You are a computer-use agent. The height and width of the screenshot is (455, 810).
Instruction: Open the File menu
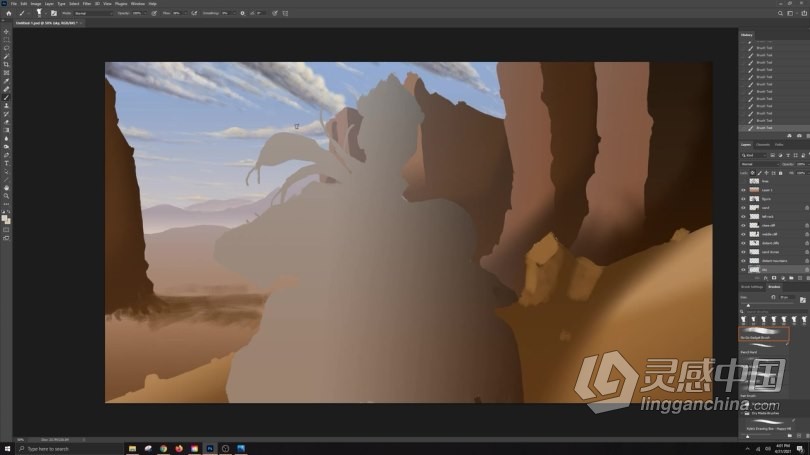pyautogui.click(x=14, y=4)
